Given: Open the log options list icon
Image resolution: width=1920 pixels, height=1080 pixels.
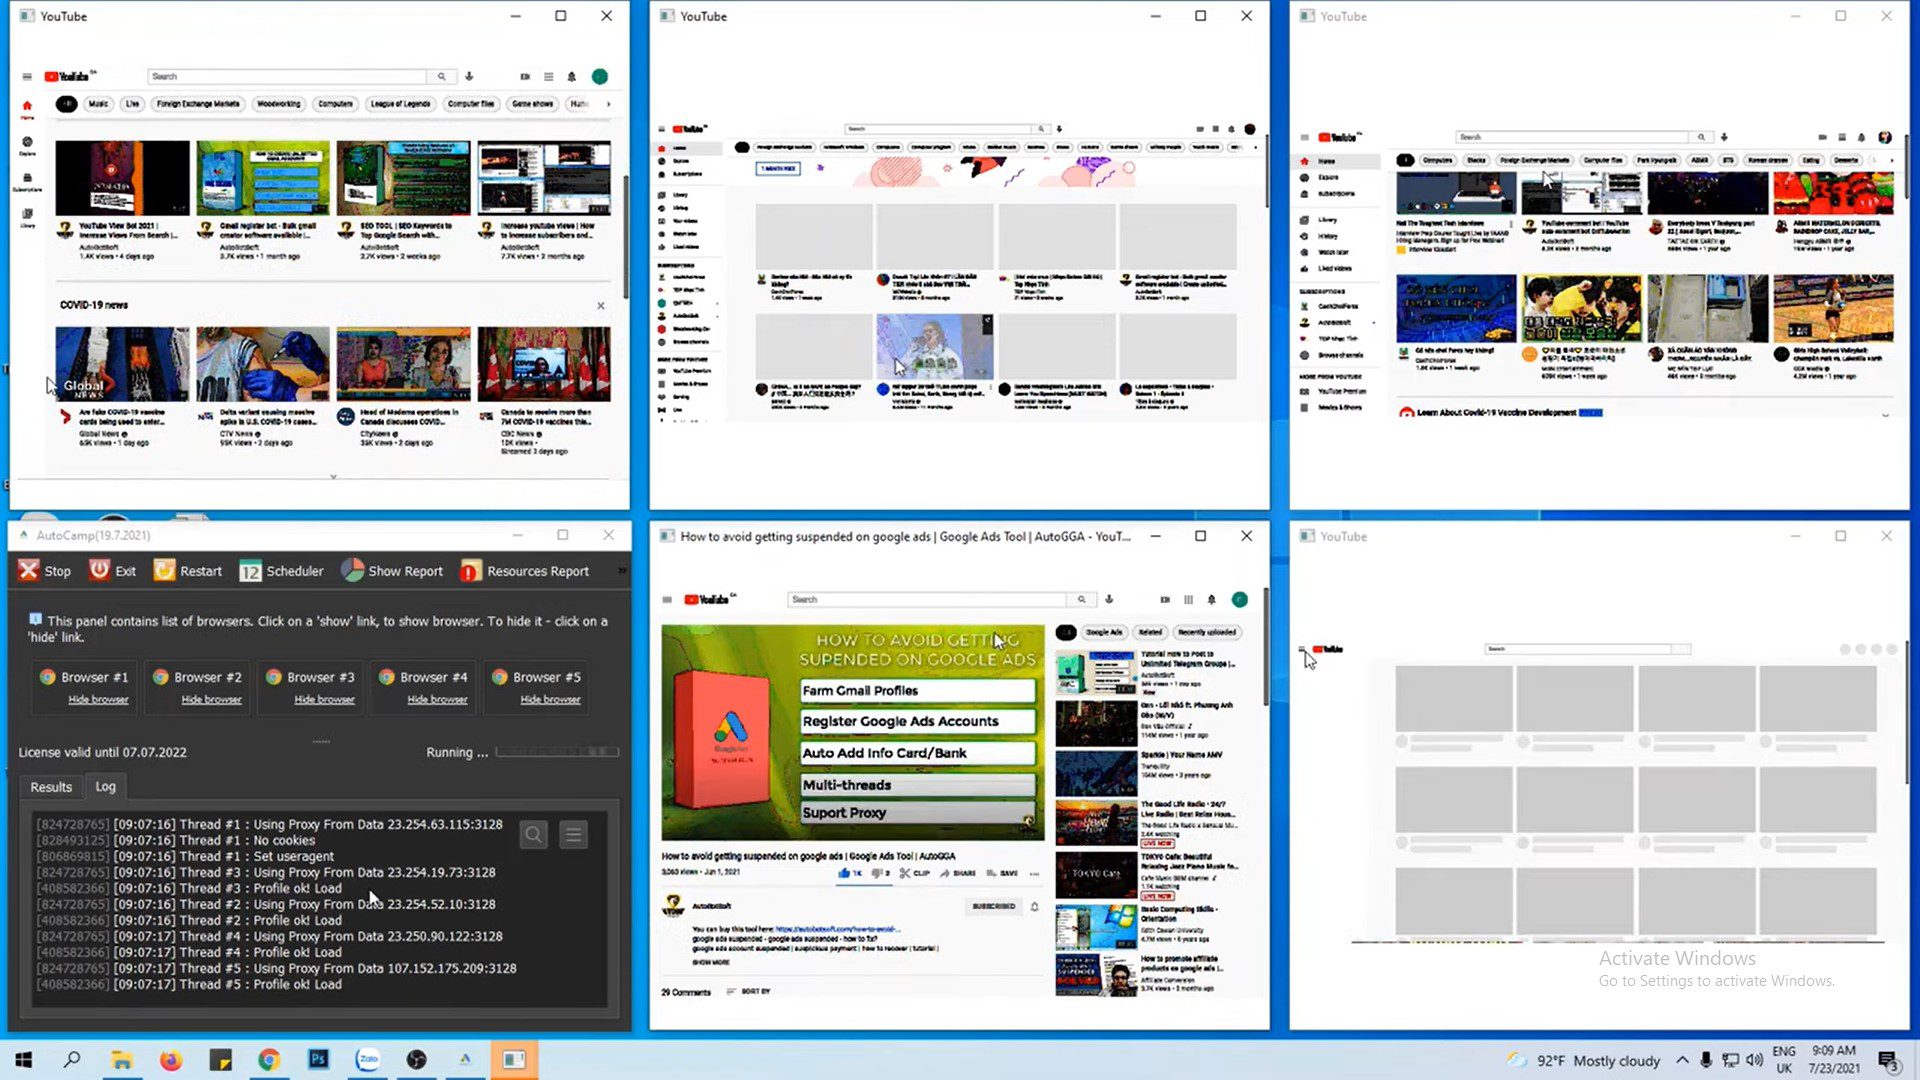Looking at the screenshot, I should [573, 834].
